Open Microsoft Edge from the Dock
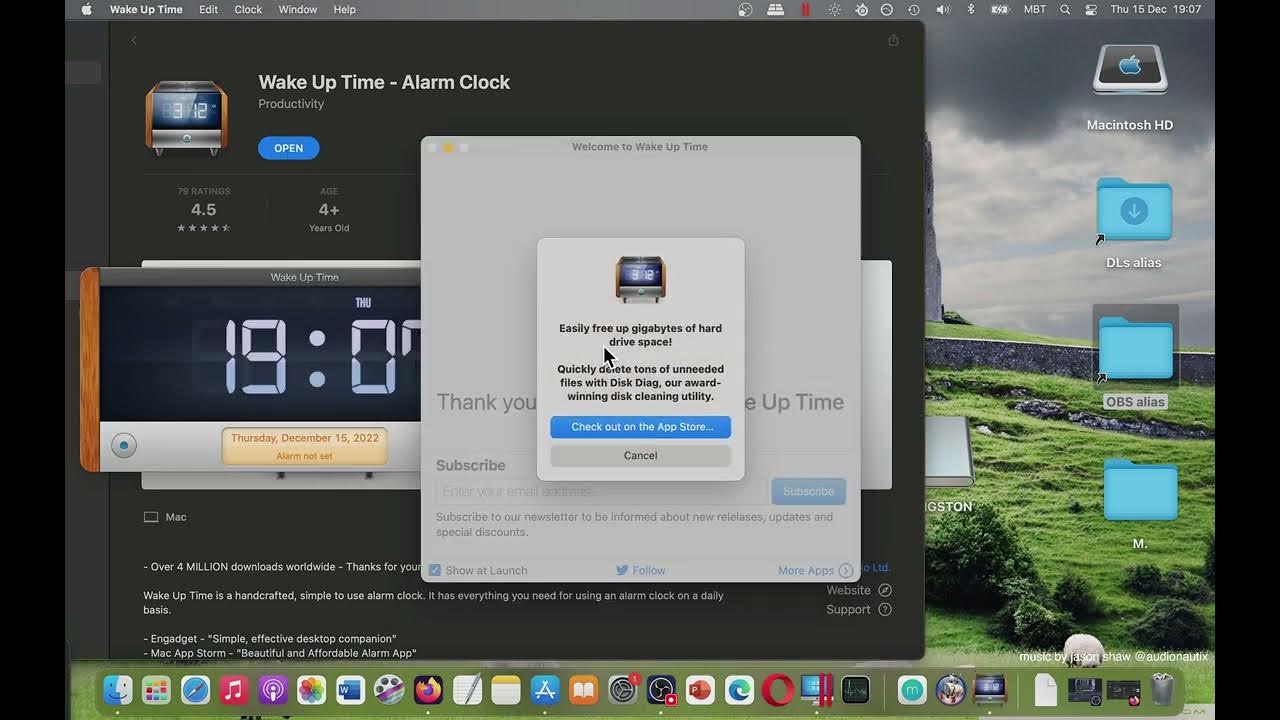Viewport: 1280px width, 720px height. coord(739,690)
